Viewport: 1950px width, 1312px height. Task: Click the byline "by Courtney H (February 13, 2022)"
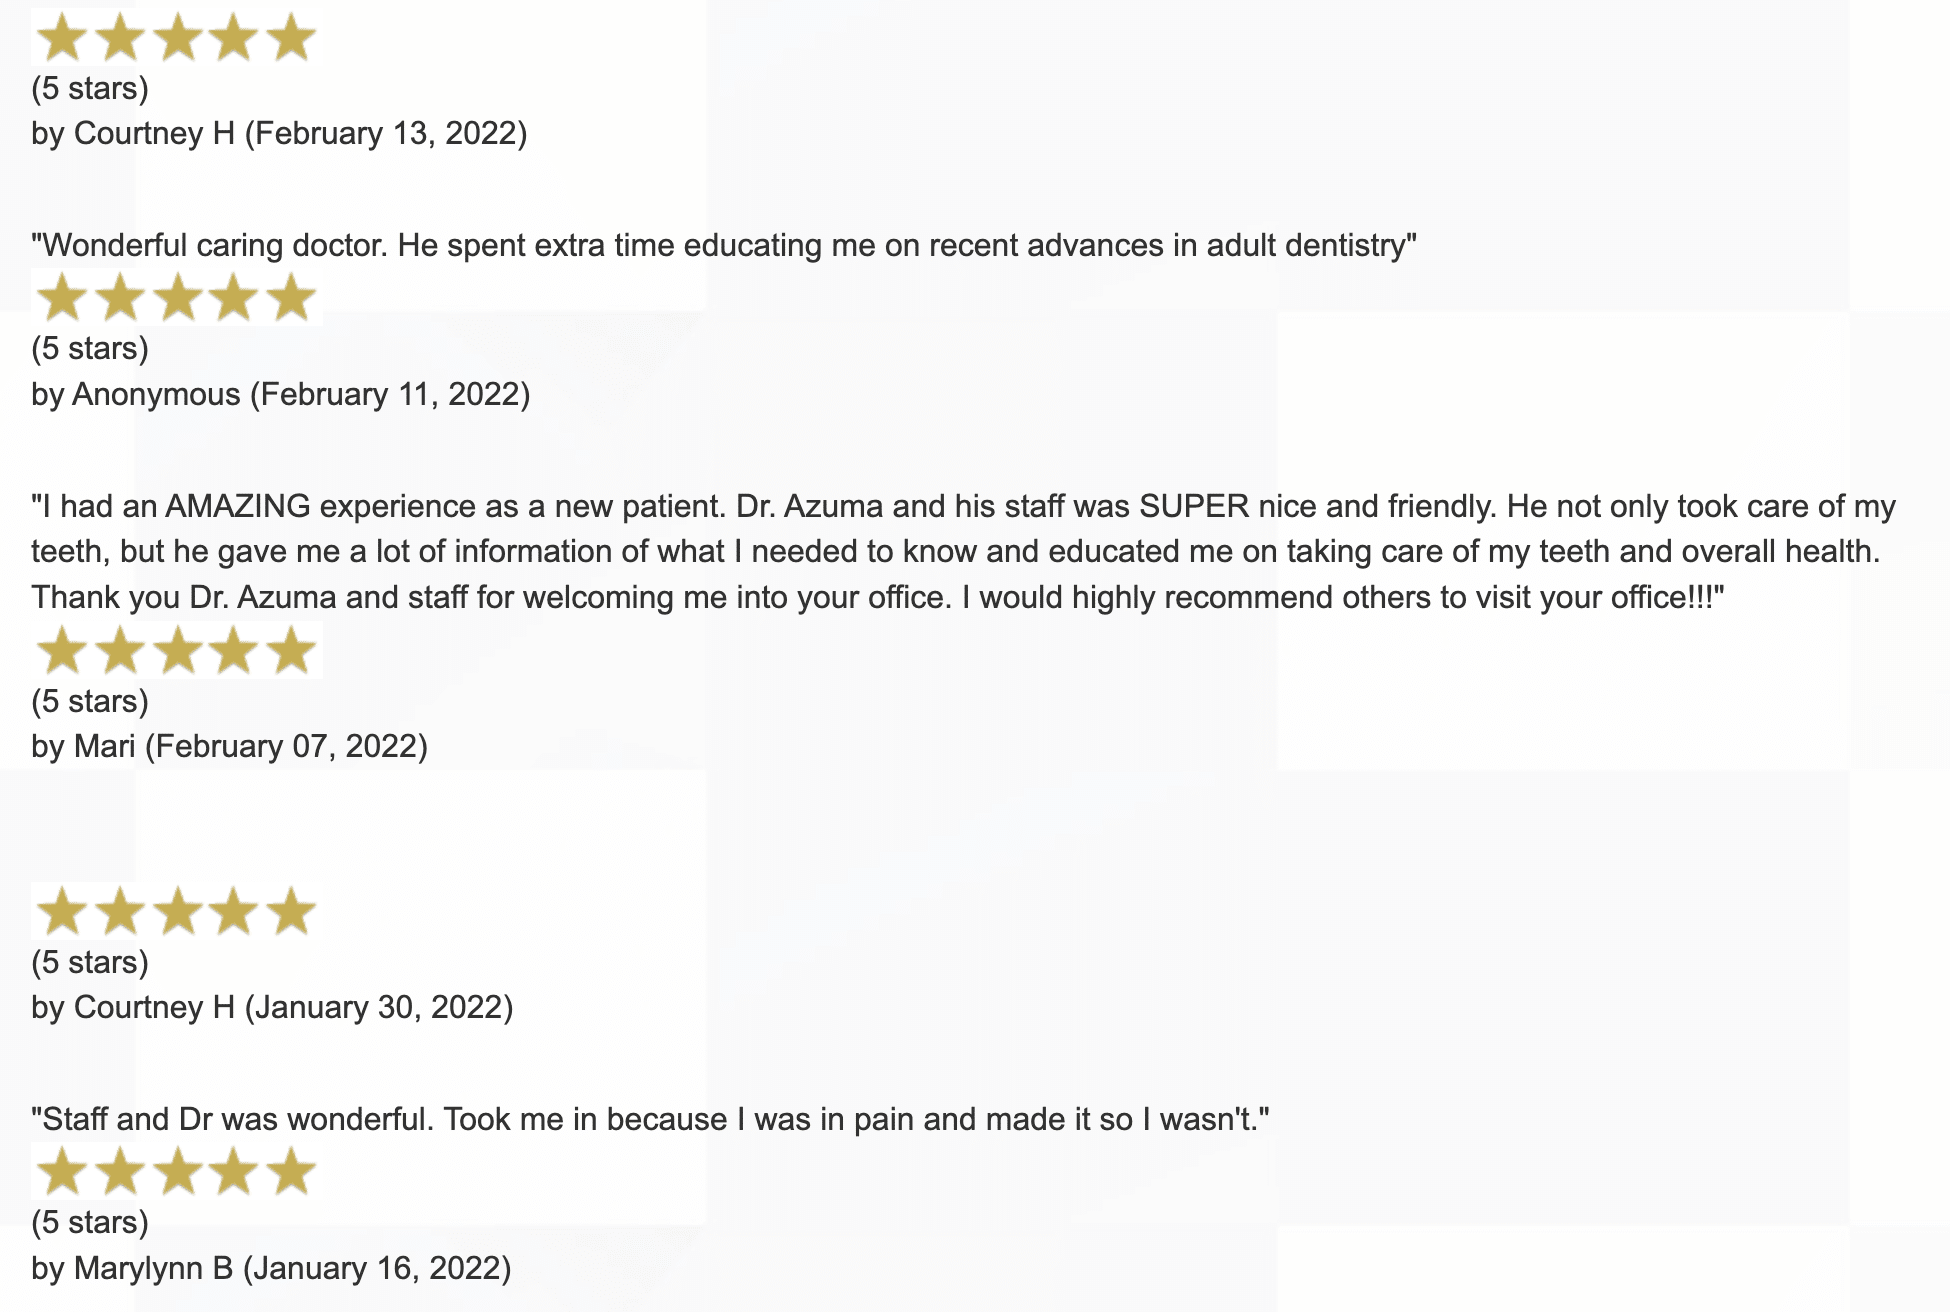pyautogui.click(x=279, y=134)
